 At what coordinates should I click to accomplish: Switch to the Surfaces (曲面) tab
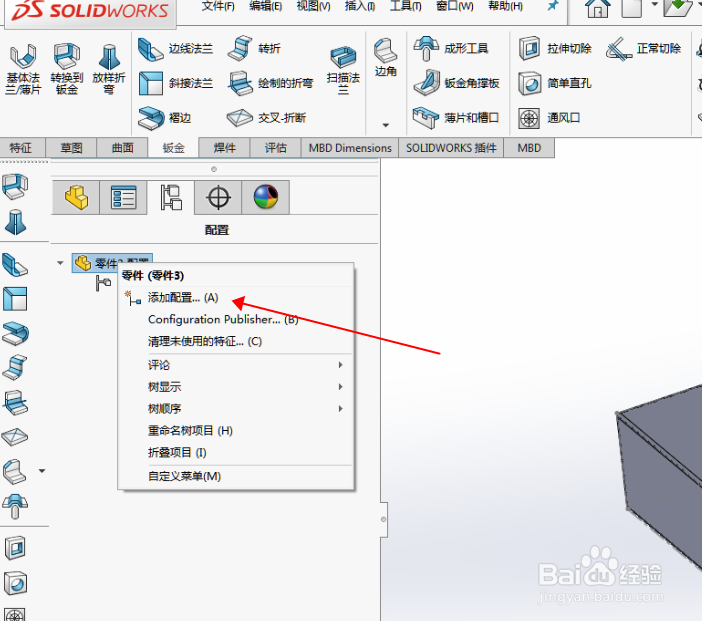coord(122,148)
